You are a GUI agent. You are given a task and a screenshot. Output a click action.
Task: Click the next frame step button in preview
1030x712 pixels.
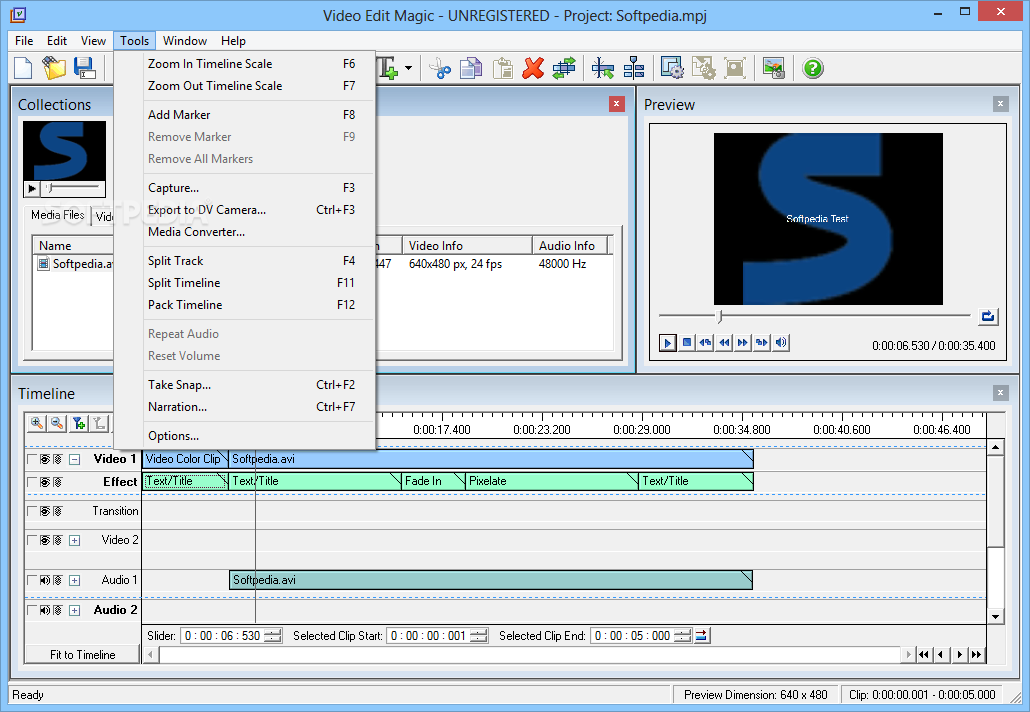point(761,343)
